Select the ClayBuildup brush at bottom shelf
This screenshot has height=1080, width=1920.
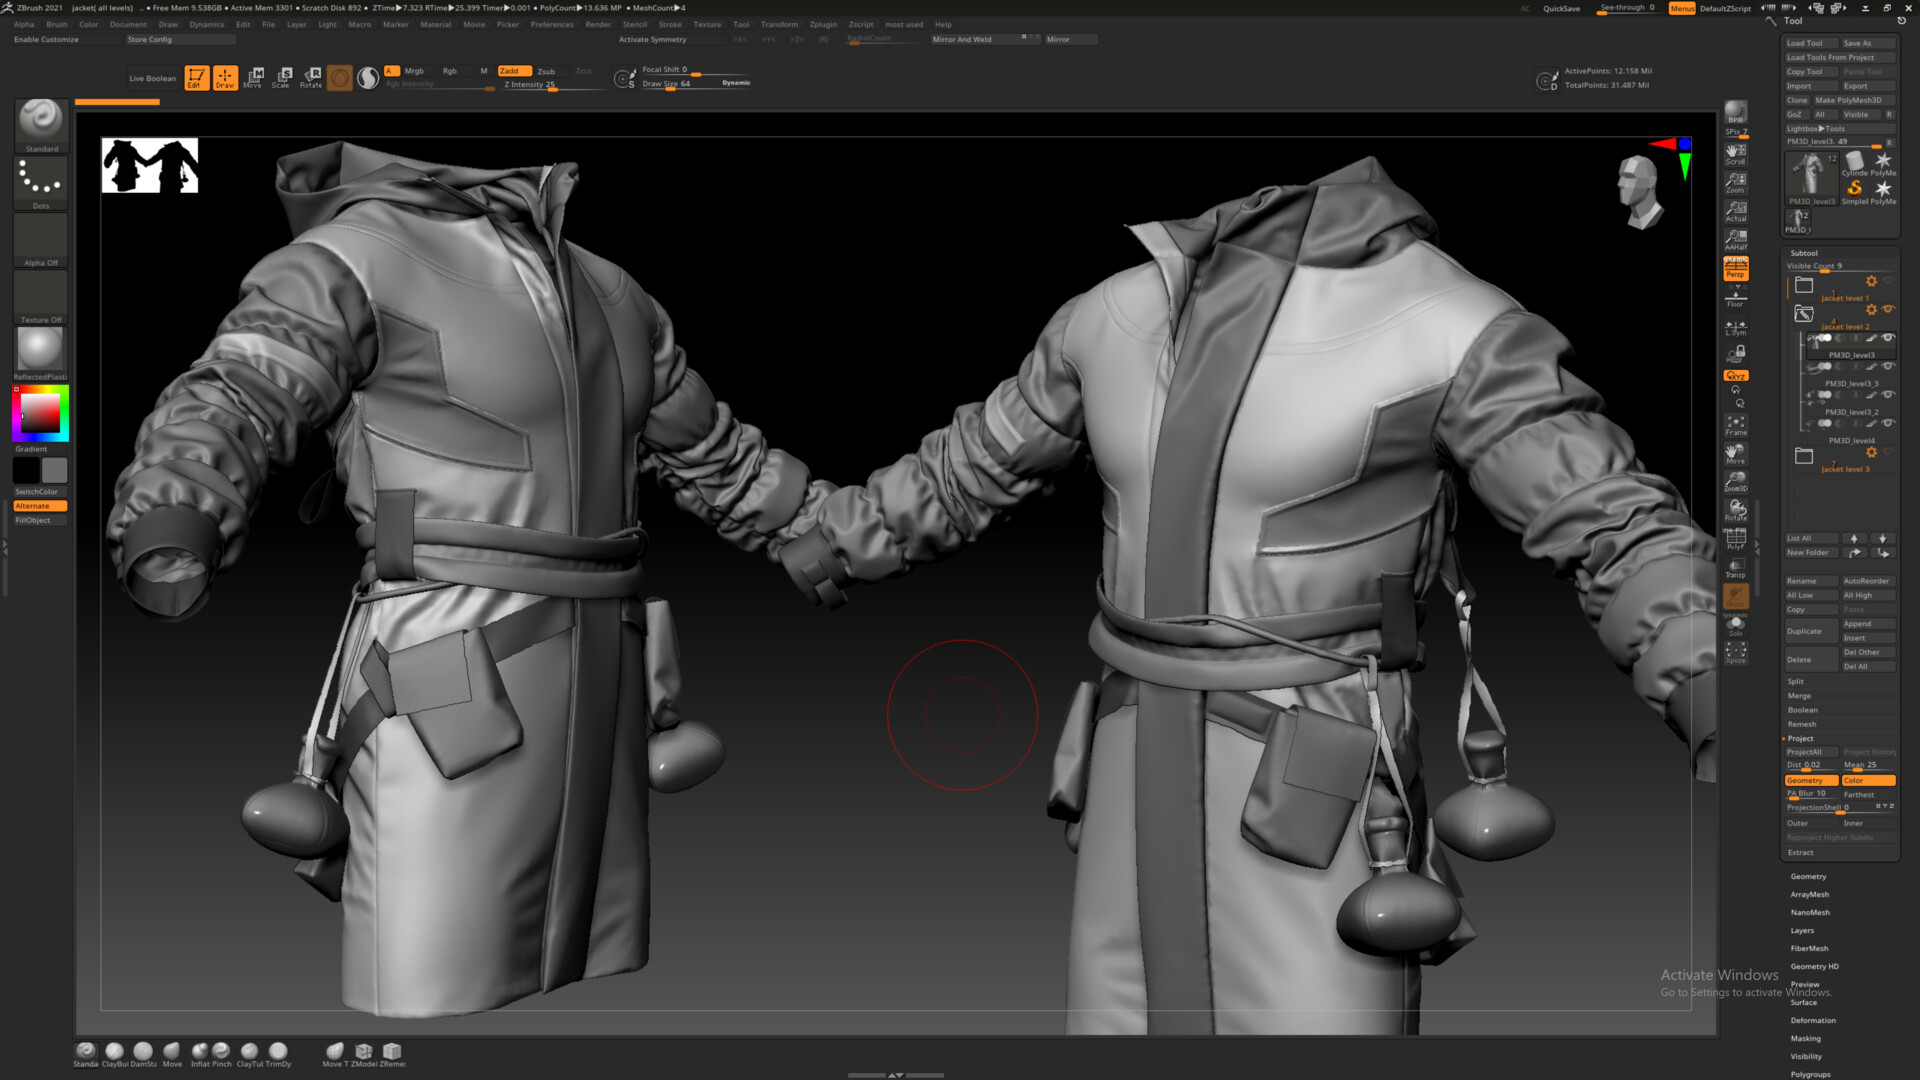pos(115,1052)
